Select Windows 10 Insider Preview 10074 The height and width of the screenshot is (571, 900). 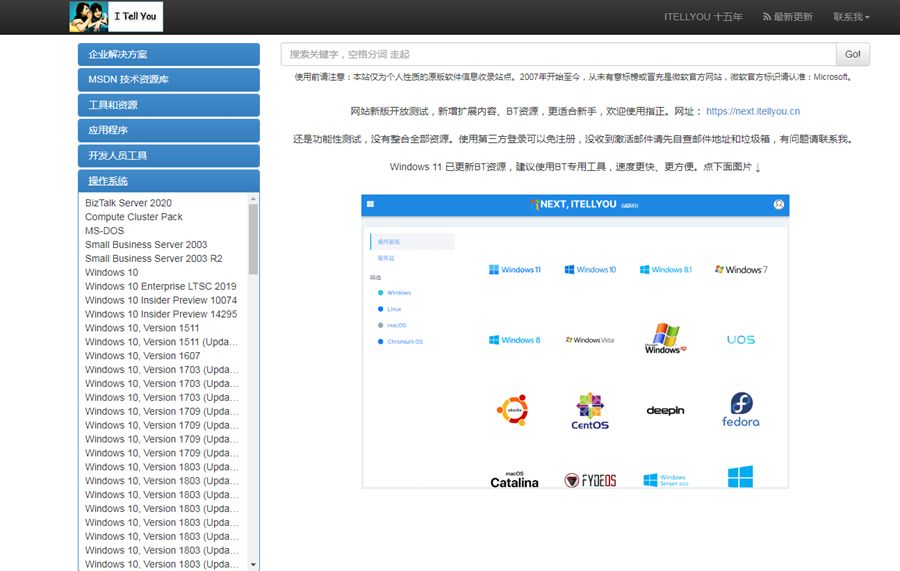(x=161, y=300)
